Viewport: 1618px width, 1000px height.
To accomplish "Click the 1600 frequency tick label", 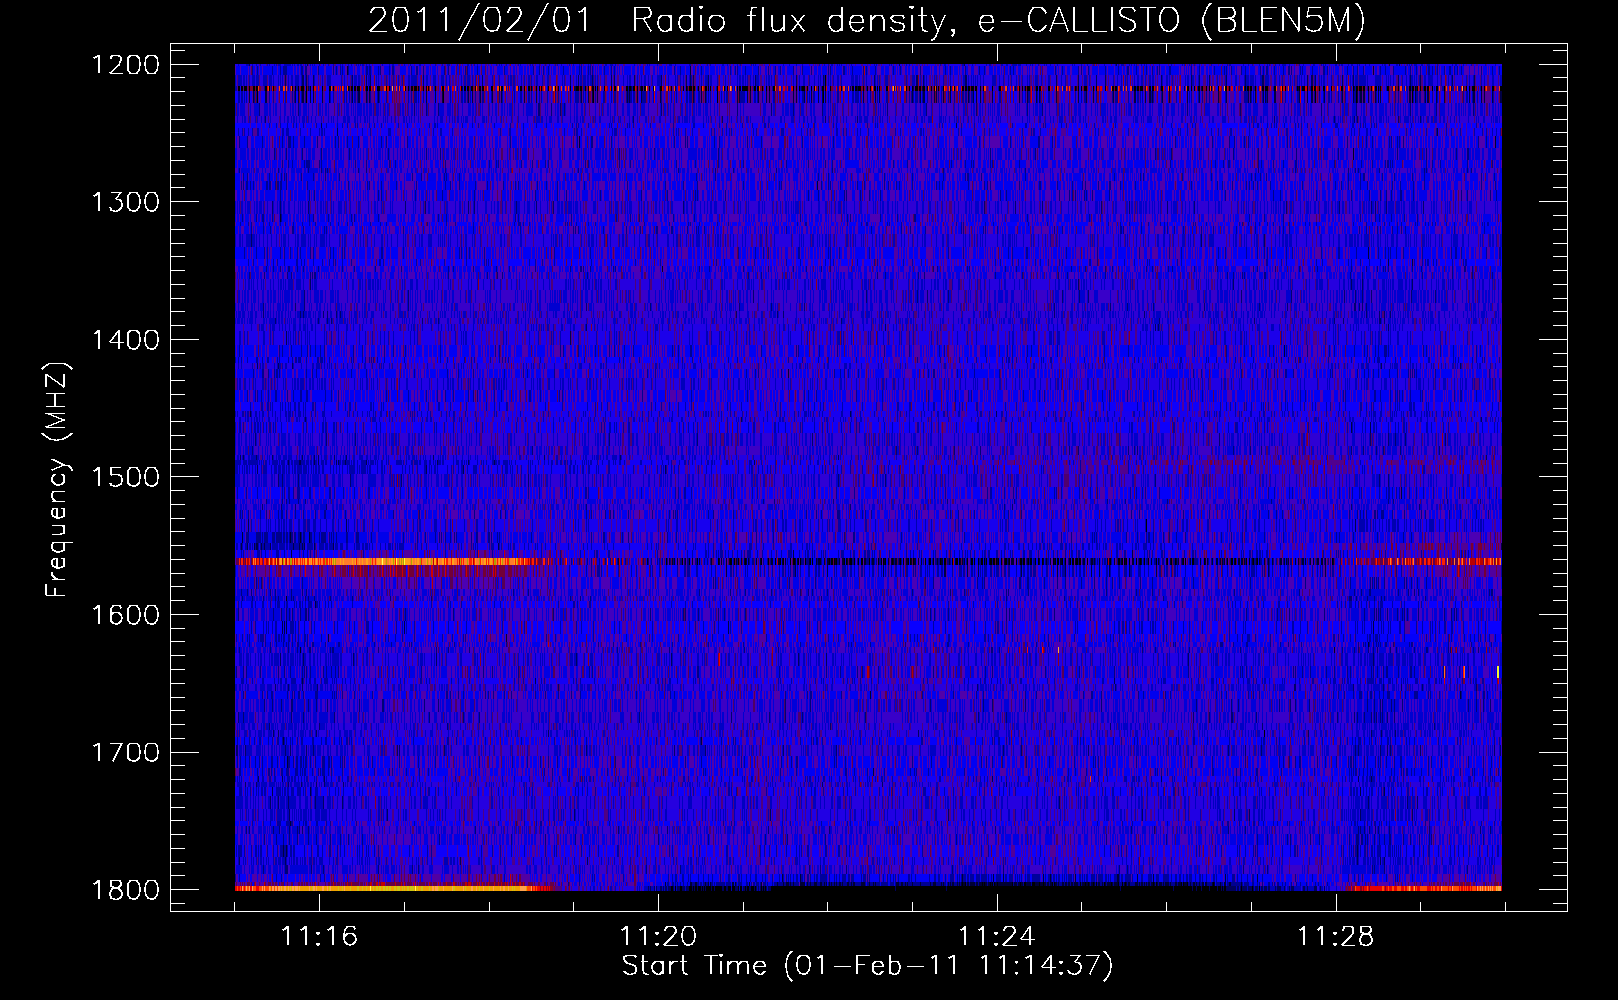I will point(126,615).
